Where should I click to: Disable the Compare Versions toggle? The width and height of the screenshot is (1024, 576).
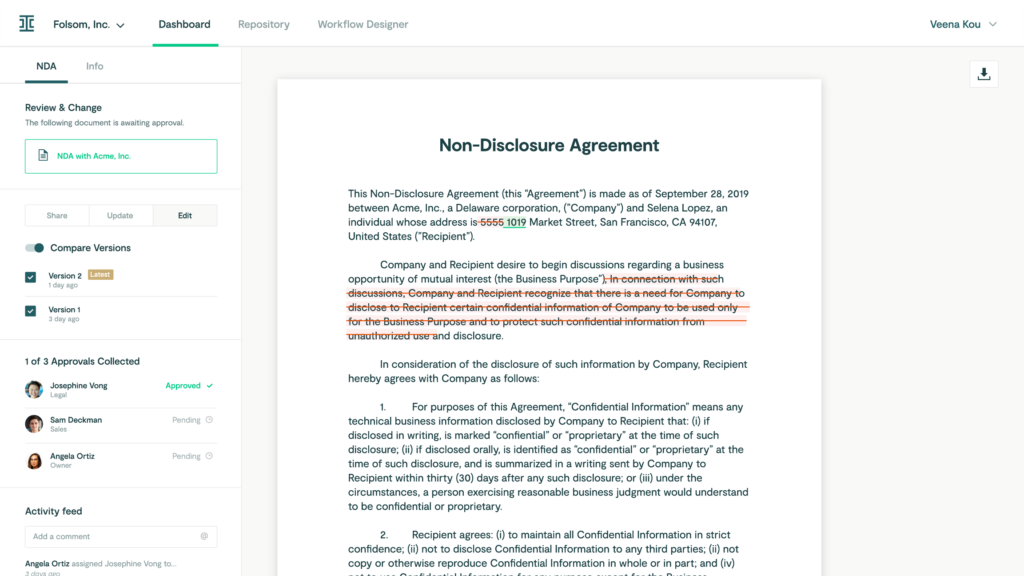coord(34,247)
